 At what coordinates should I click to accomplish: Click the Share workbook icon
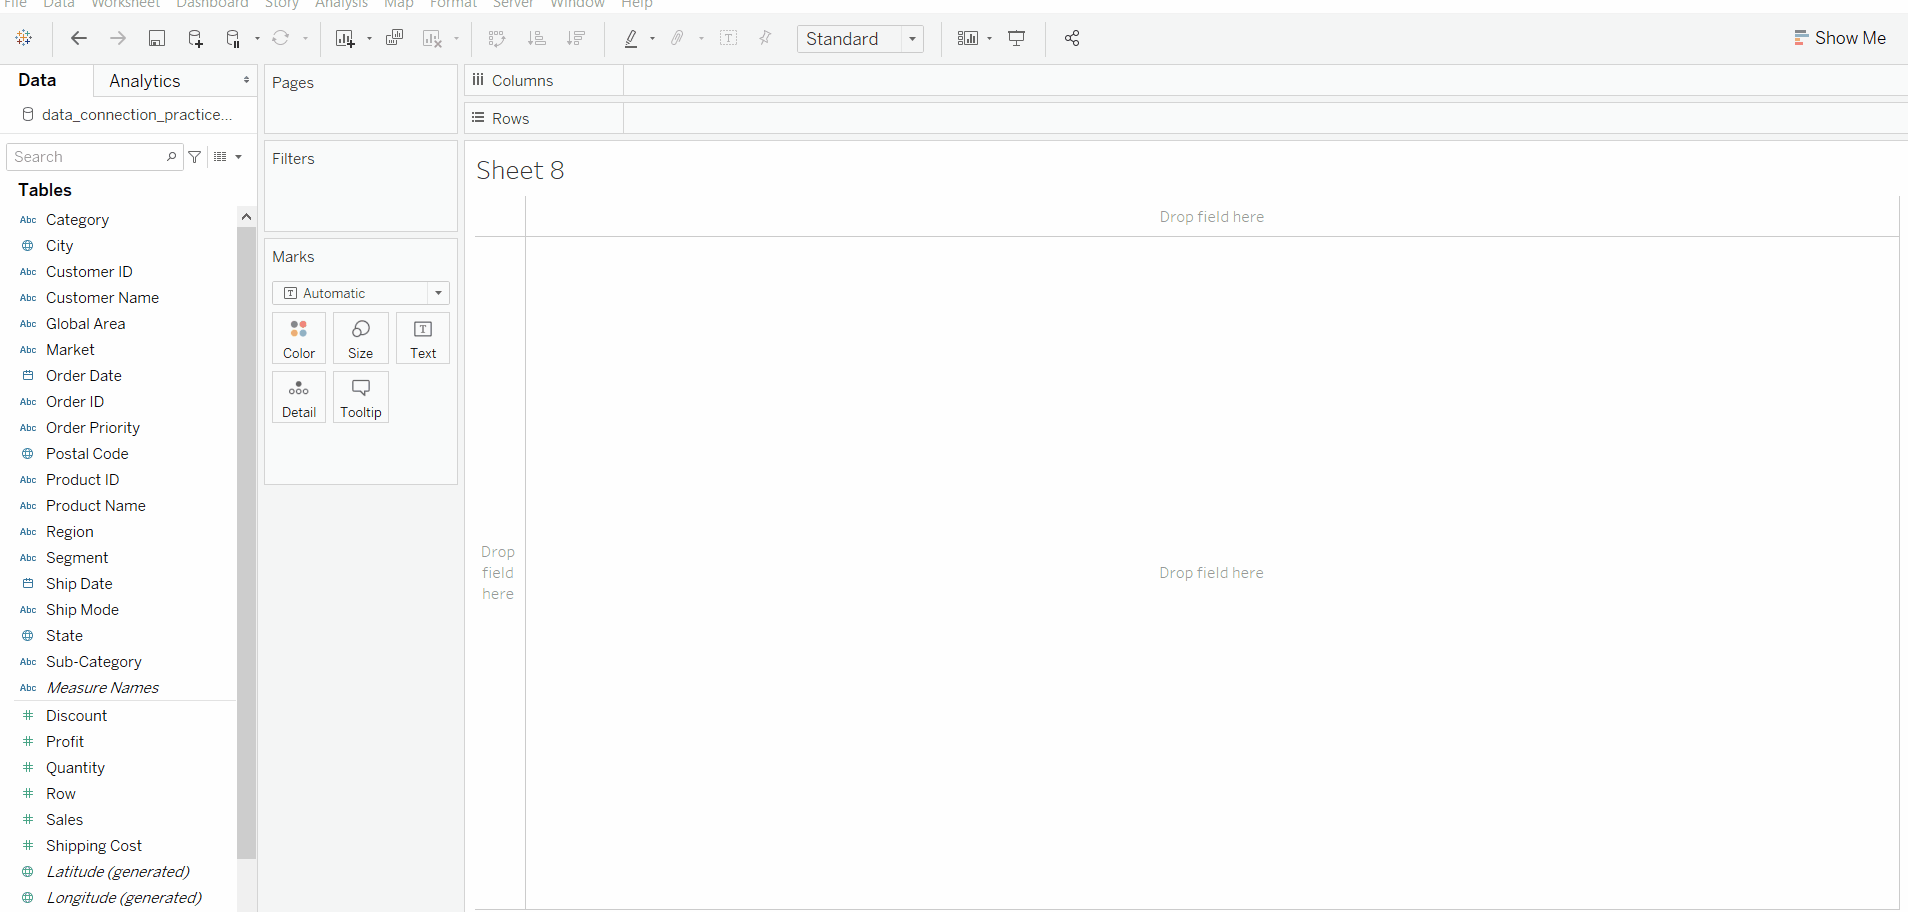tap(1072, 38)
